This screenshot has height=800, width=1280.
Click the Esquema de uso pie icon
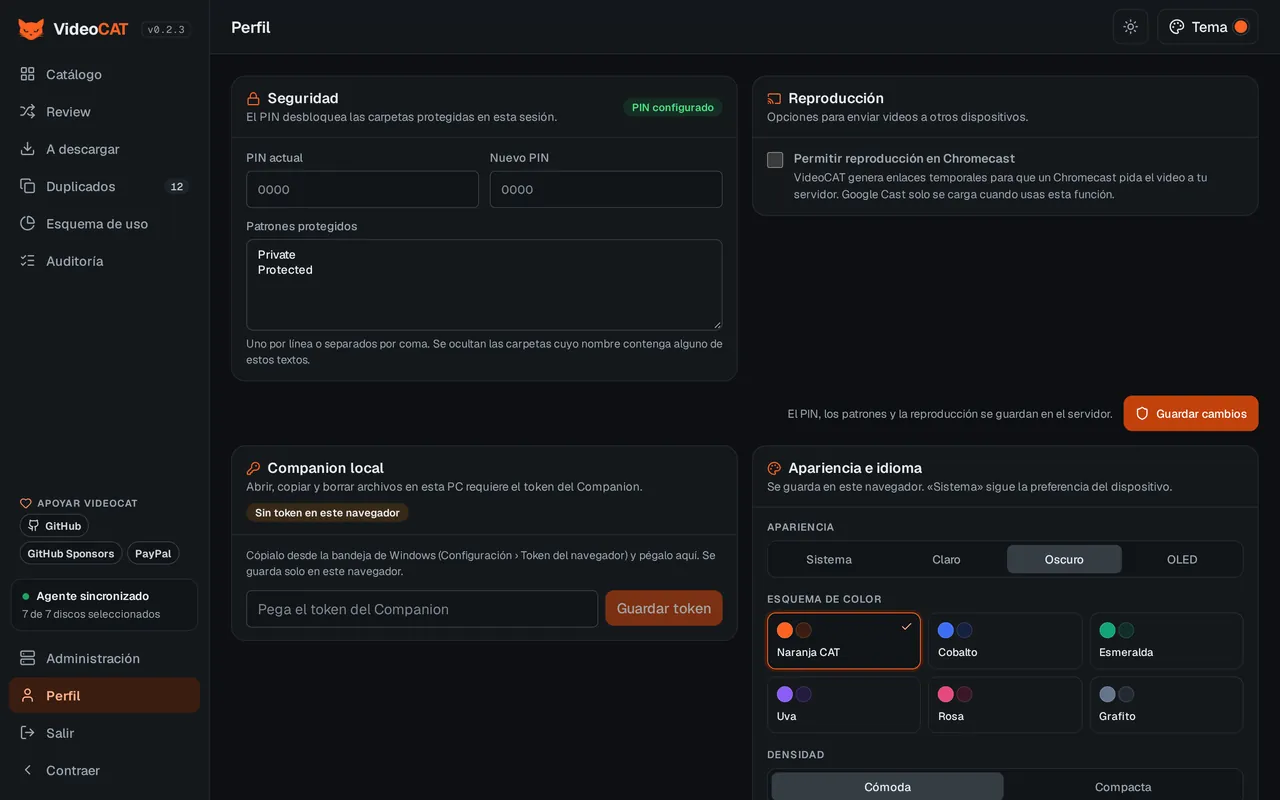pos(27,223)
